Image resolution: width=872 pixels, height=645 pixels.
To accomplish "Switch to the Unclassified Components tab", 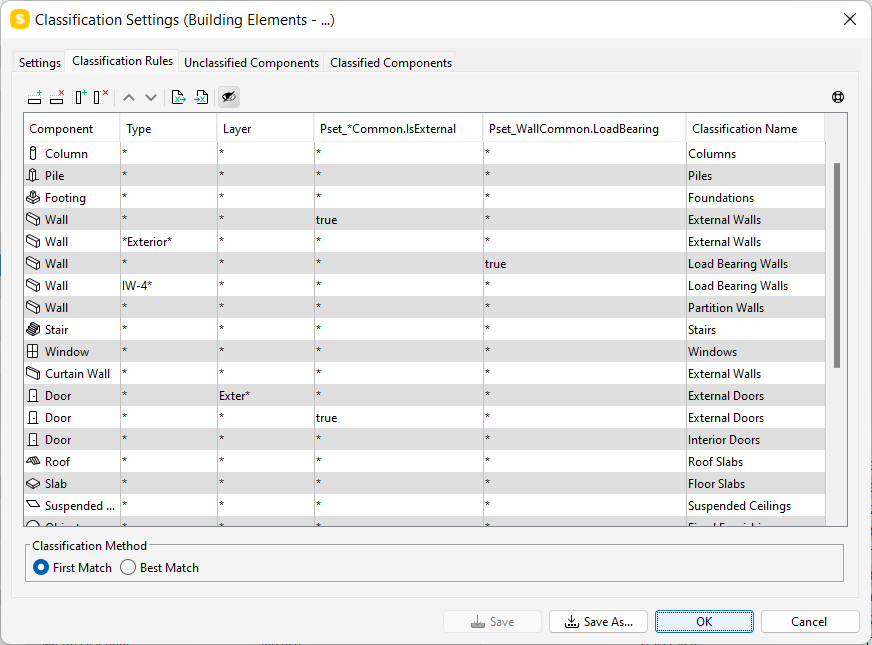I will tap(251, 62).
